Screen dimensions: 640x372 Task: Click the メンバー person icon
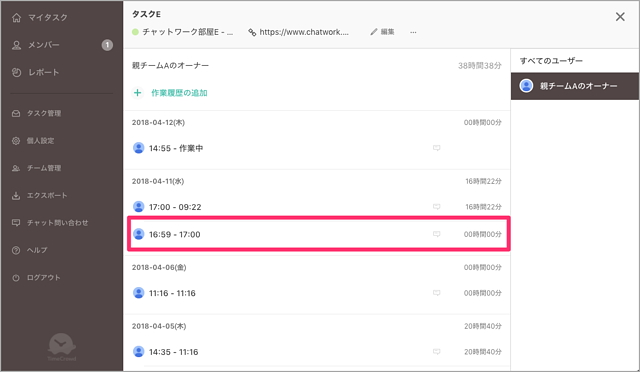tap(16, 45)
